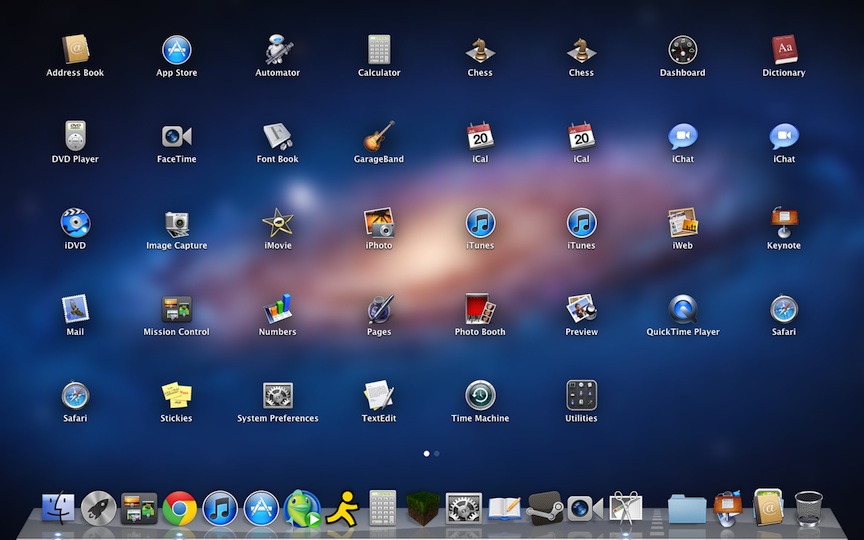The image size is (864, 540).
Task: Open System Preferences in the Launchpad grid
Action: (277, 396)
